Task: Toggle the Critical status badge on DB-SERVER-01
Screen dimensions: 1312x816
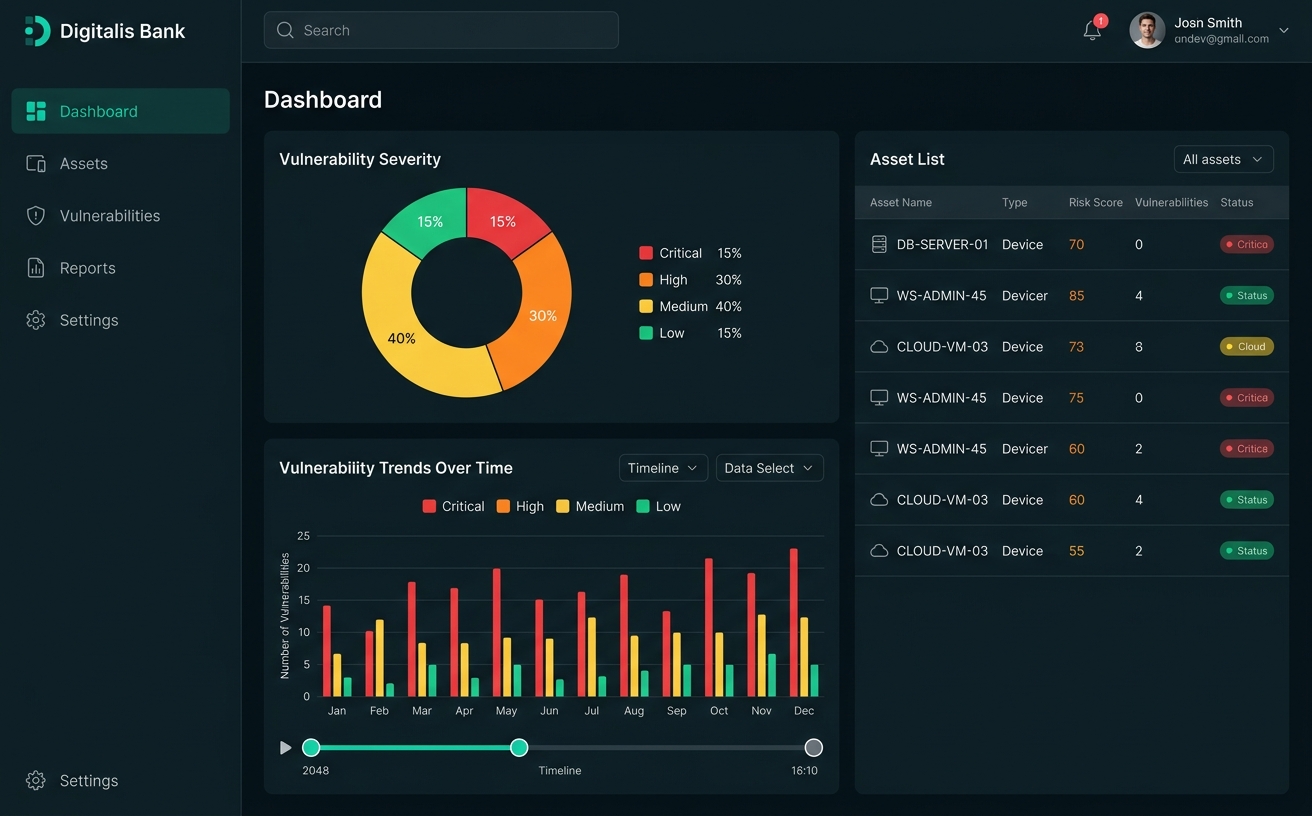Action: [x=1246, y=244]
